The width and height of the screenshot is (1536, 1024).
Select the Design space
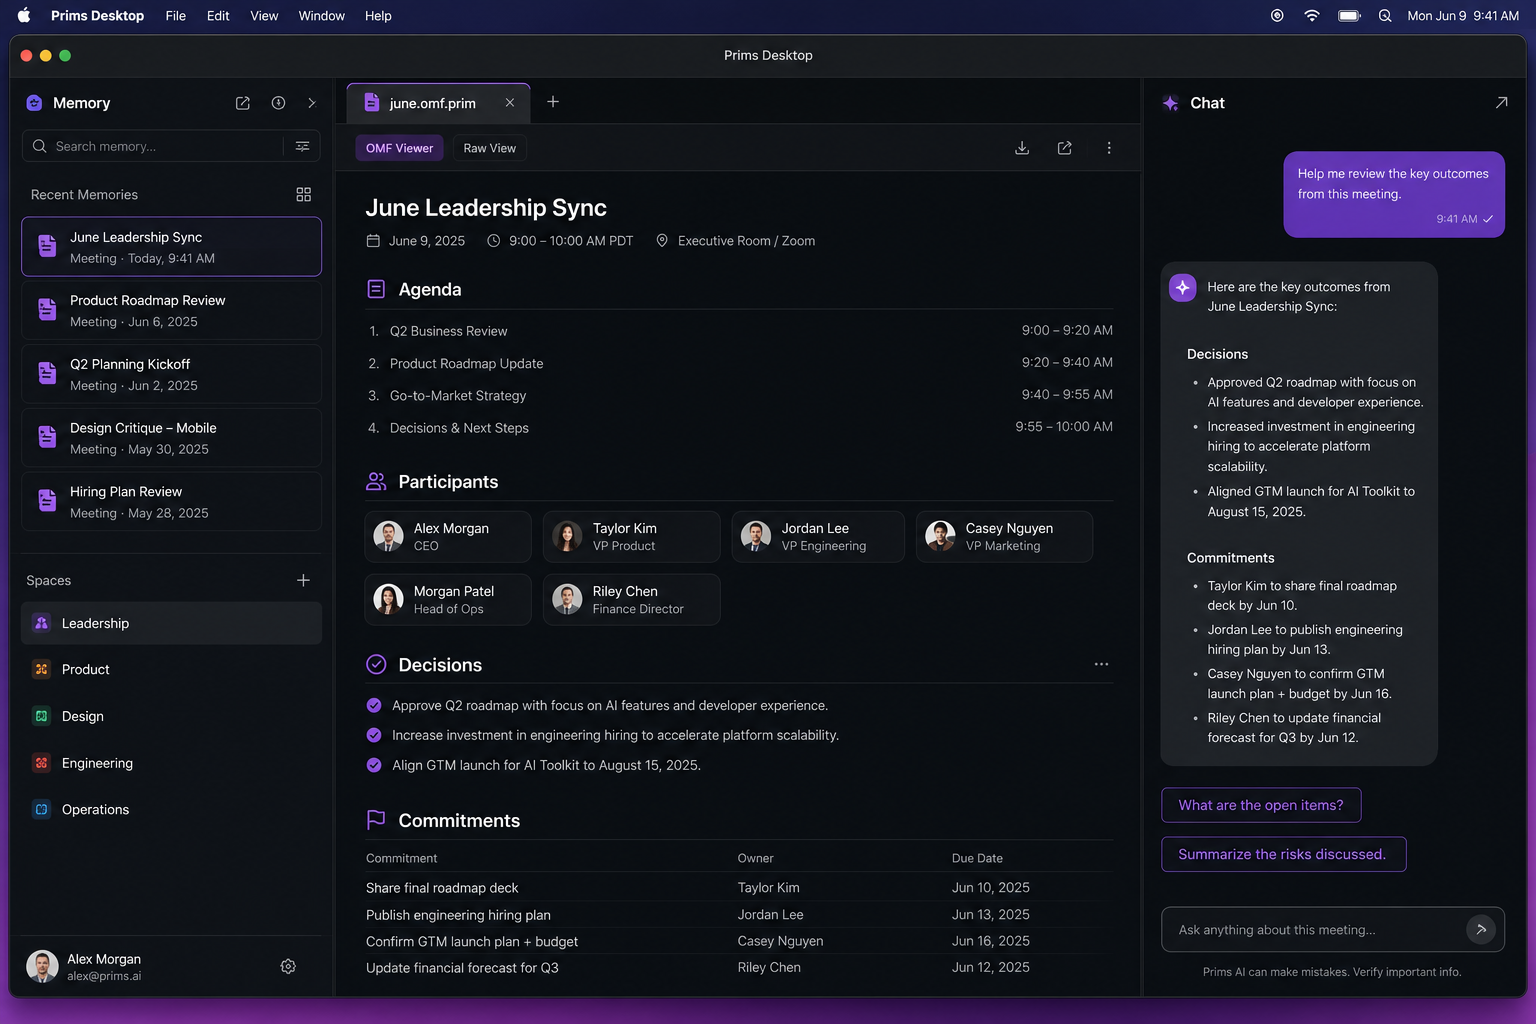tap(171, 716)
